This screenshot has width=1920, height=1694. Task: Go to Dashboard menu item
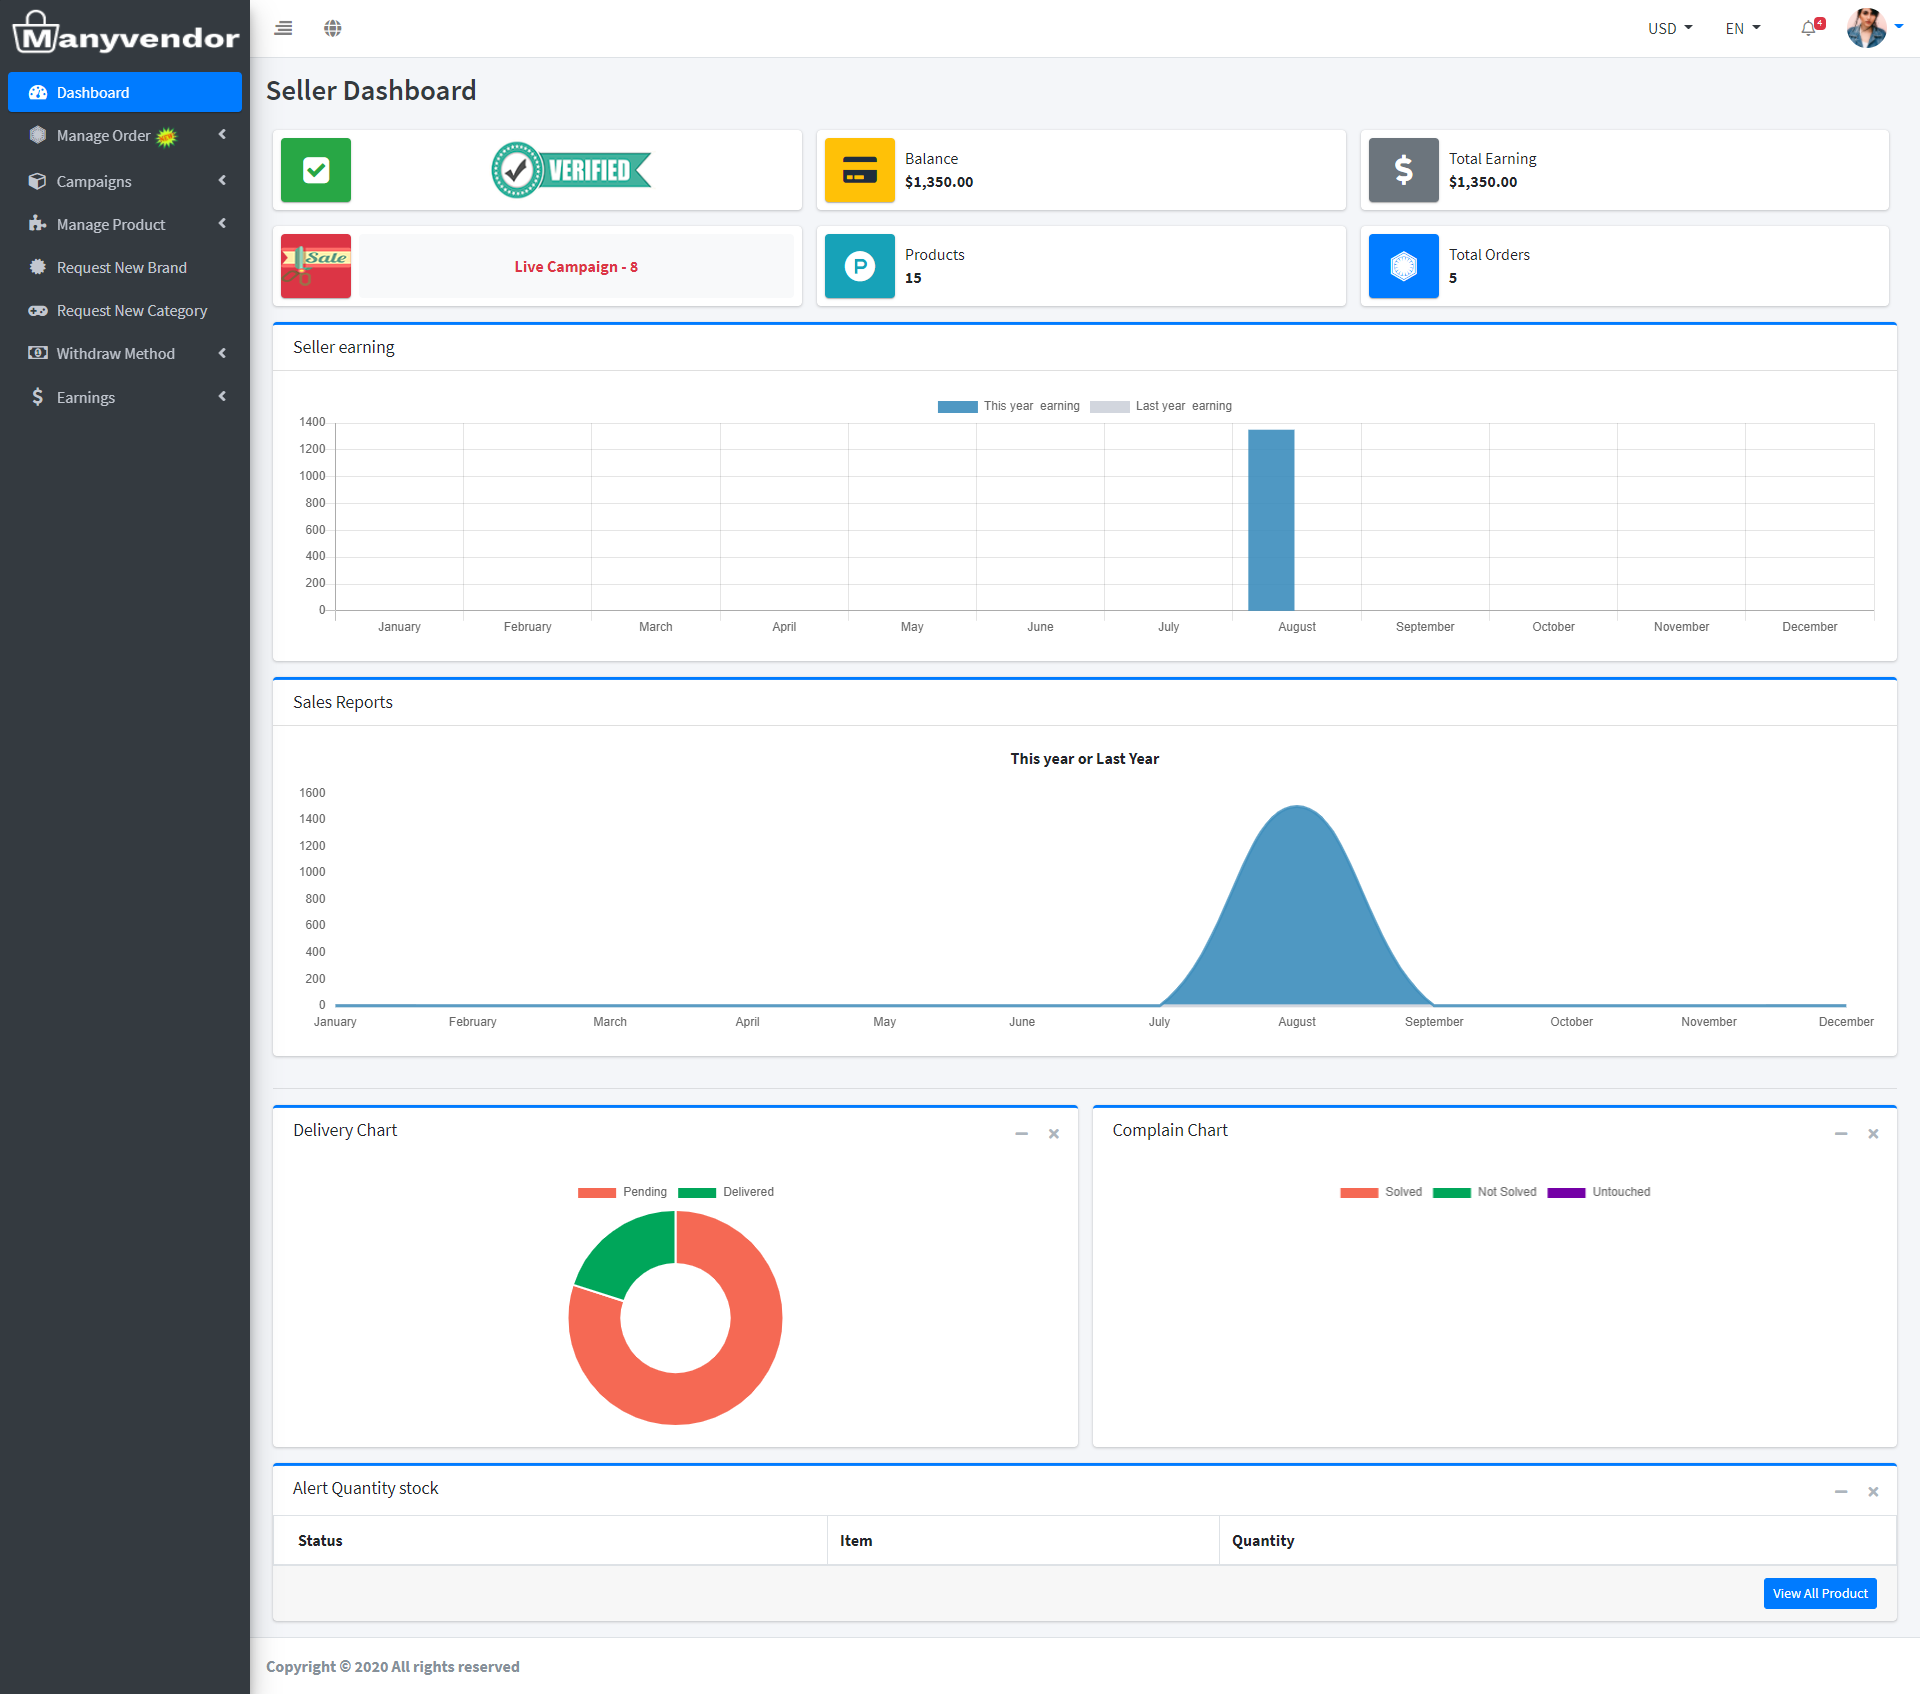[x=125, y=92]
